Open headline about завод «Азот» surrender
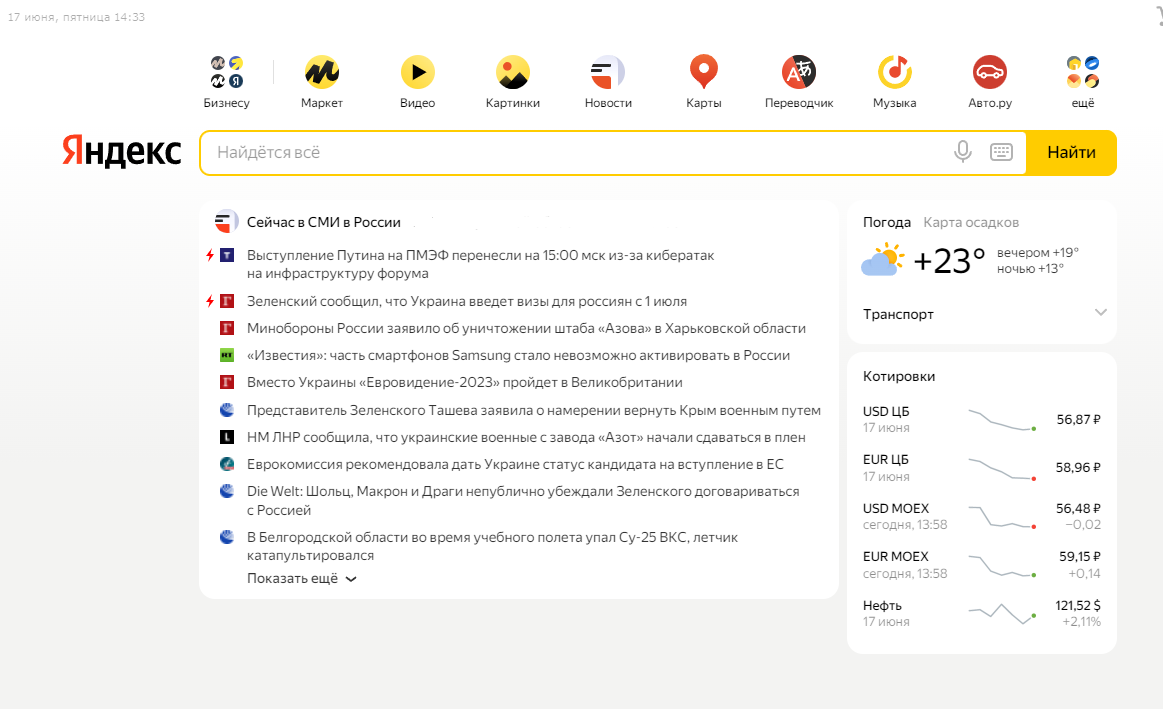Screen dimensions: 1163x709 tap(526, 437)
